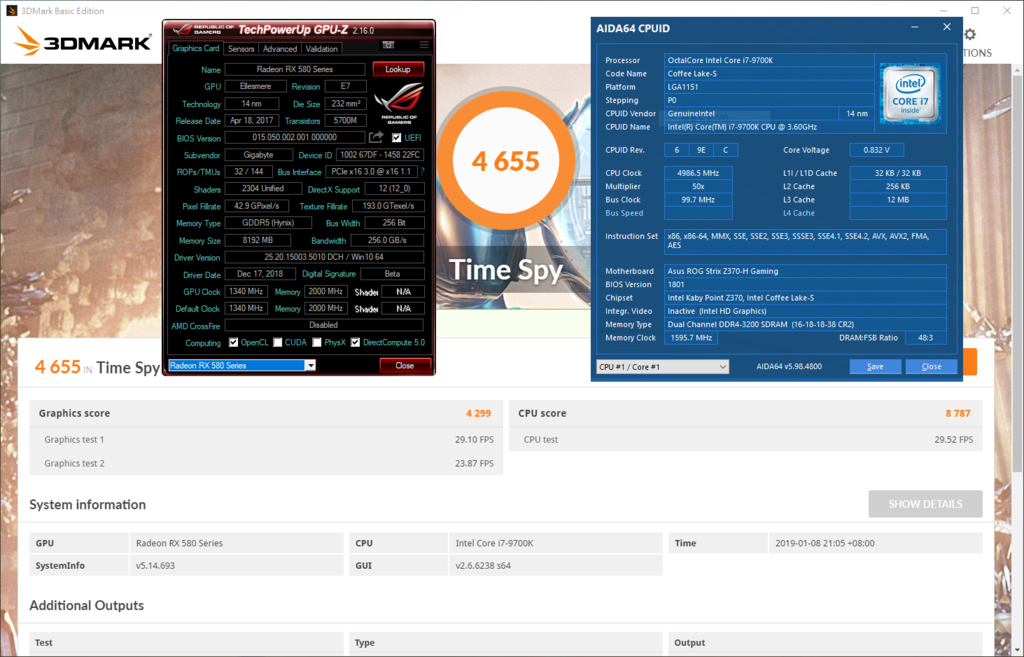Click the BIOS share/export arrow icon
This screenshot has height=657, width=1024.
(x=376, y=137)
